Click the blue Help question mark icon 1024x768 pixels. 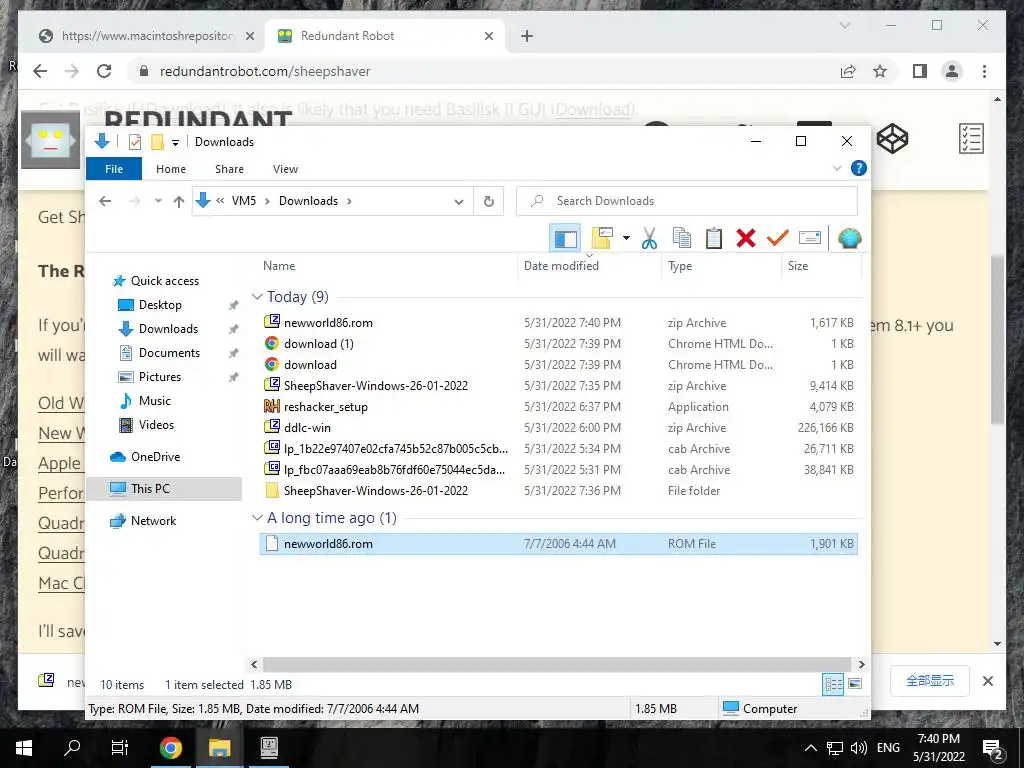(x=859, y=168)
